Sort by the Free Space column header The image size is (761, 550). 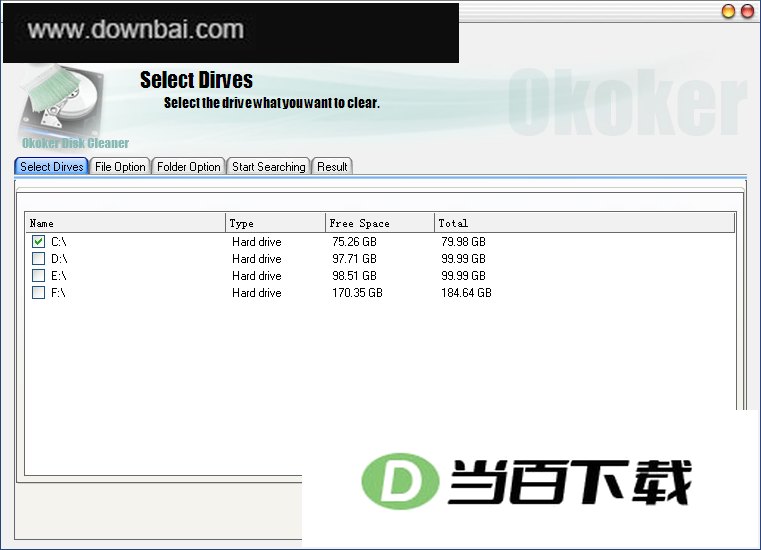(x=380, y=223)
